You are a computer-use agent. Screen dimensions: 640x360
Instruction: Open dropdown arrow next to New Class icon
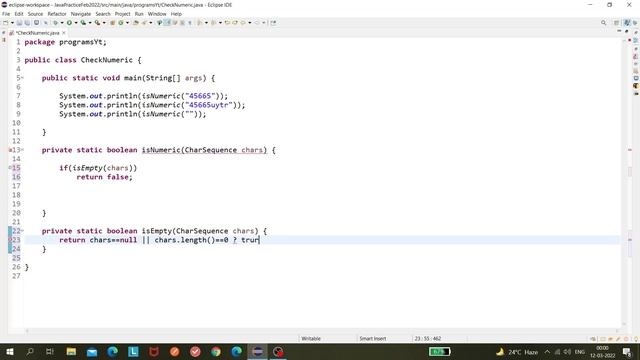coord(127,23)
